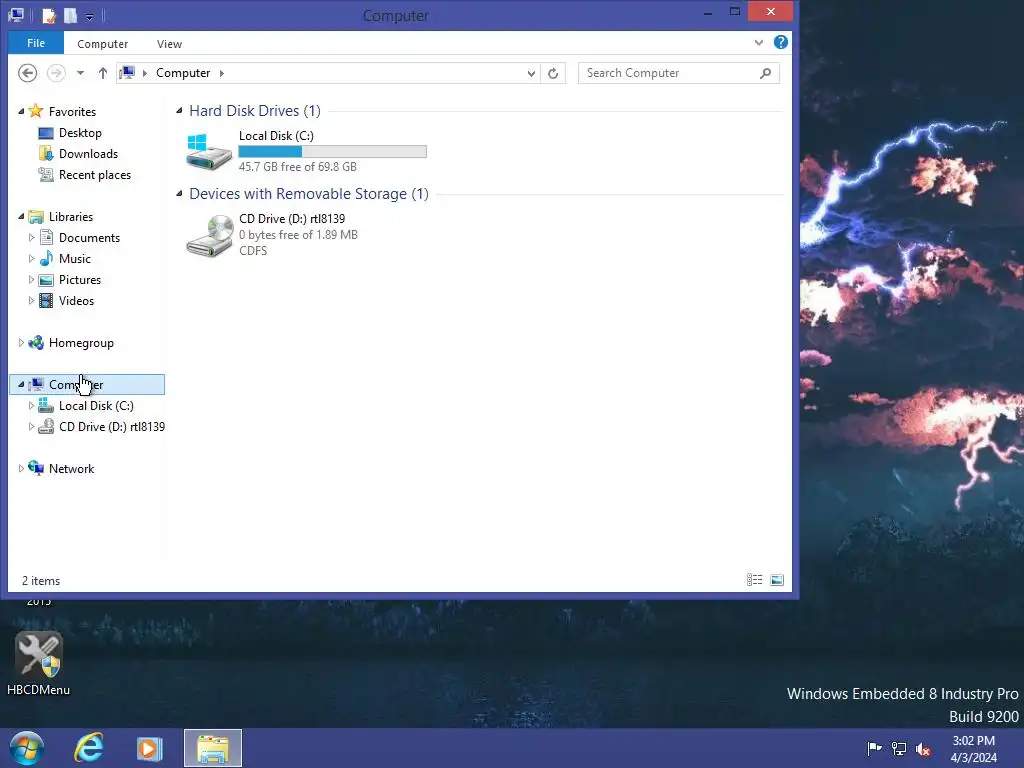Viewport: 1024px width, 768px height.
Task: Open the View ribbon tab
Action: [x=169, y=44]
